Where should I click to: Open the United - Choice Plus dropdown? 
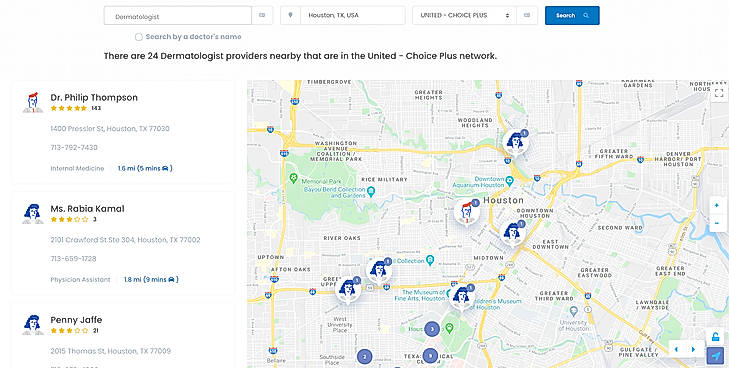(464, 15)
